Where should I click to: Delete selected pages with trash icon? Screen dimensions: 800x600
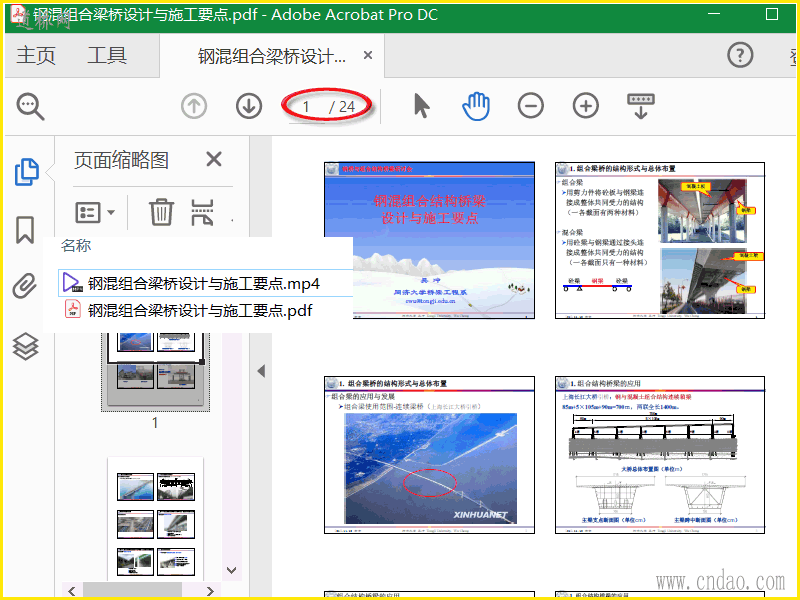tap(161, 212)
